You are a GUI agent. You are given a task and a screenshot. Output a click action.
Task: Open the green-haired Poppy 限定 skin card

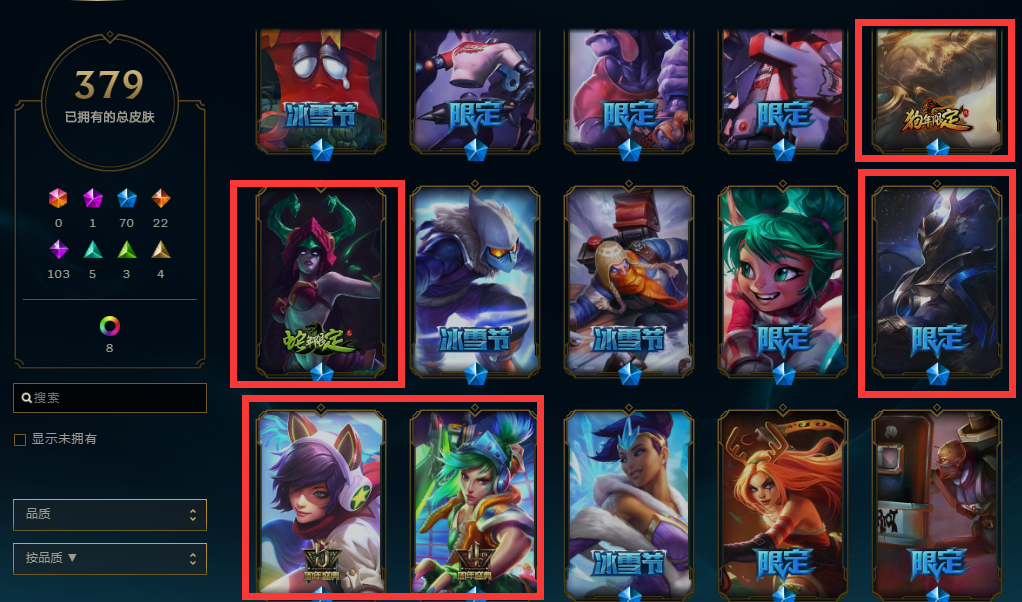[x=783, y=281]
